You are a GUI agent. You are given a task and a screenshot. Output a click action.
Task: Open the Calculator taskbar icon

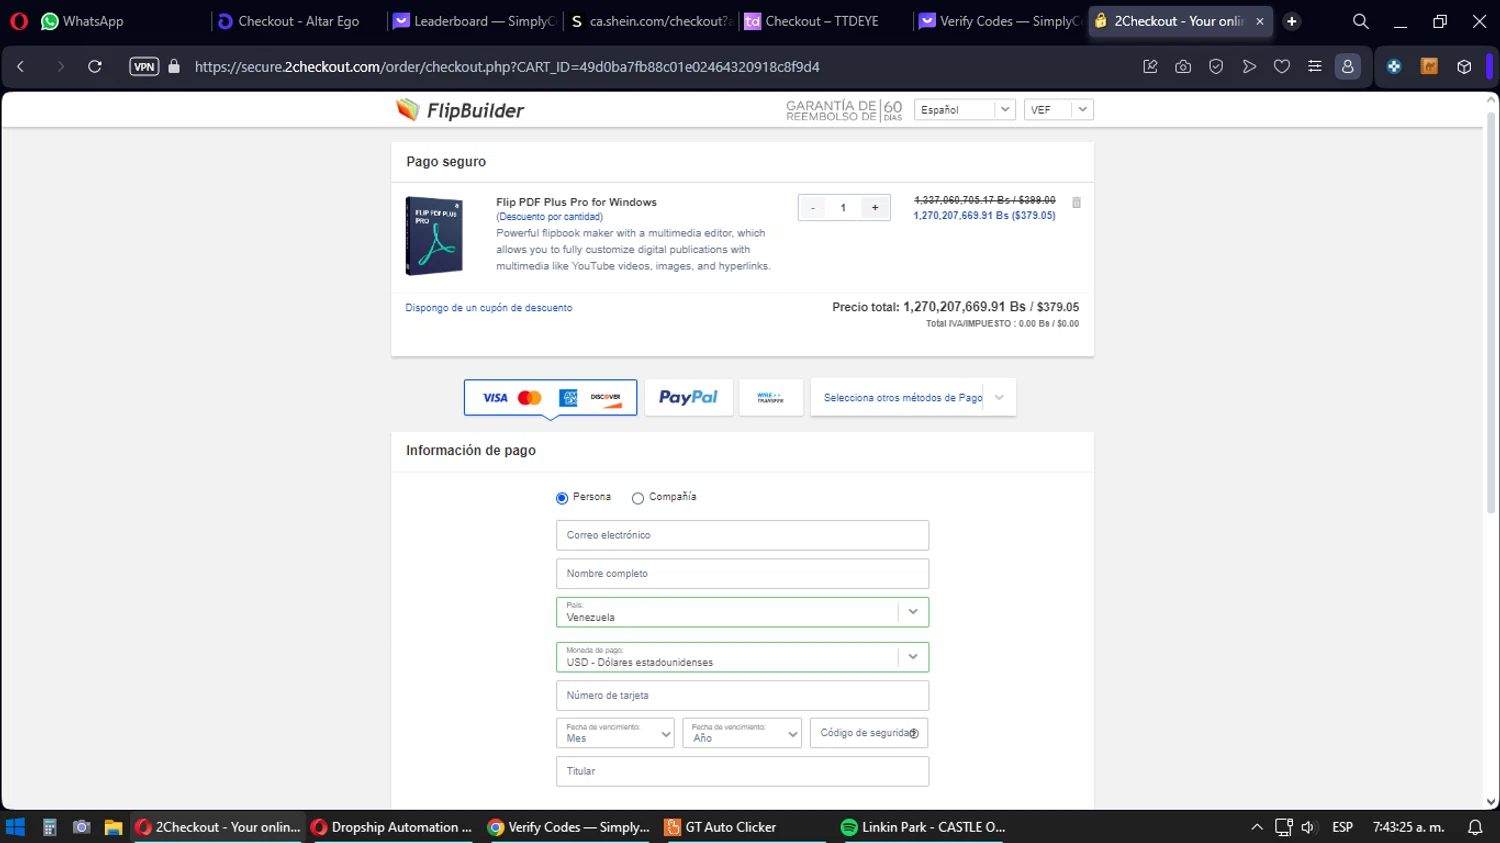tap(49, 827)
